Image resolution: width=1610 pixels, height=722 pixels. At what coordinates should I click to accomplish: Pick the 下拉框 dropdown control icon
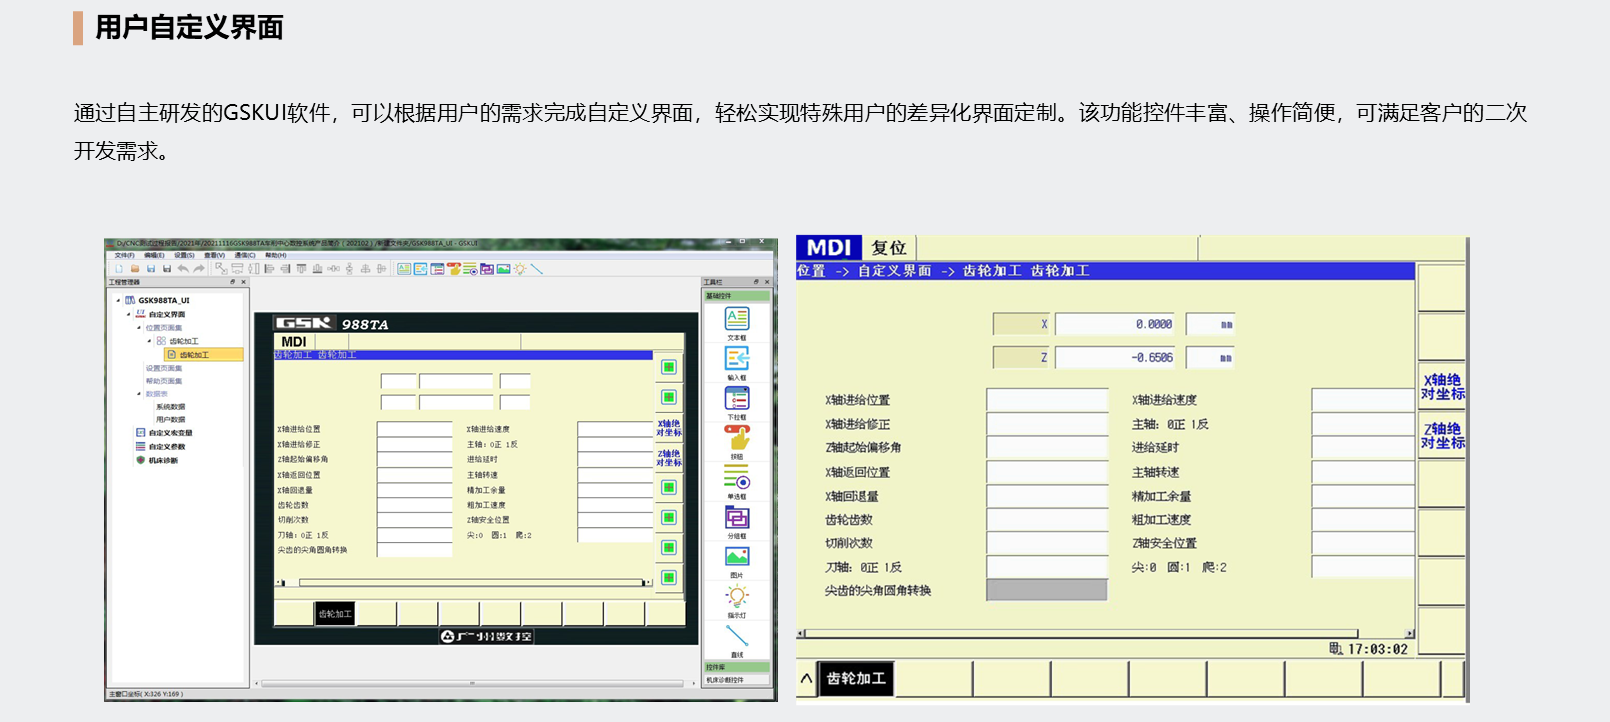[736, 398]
